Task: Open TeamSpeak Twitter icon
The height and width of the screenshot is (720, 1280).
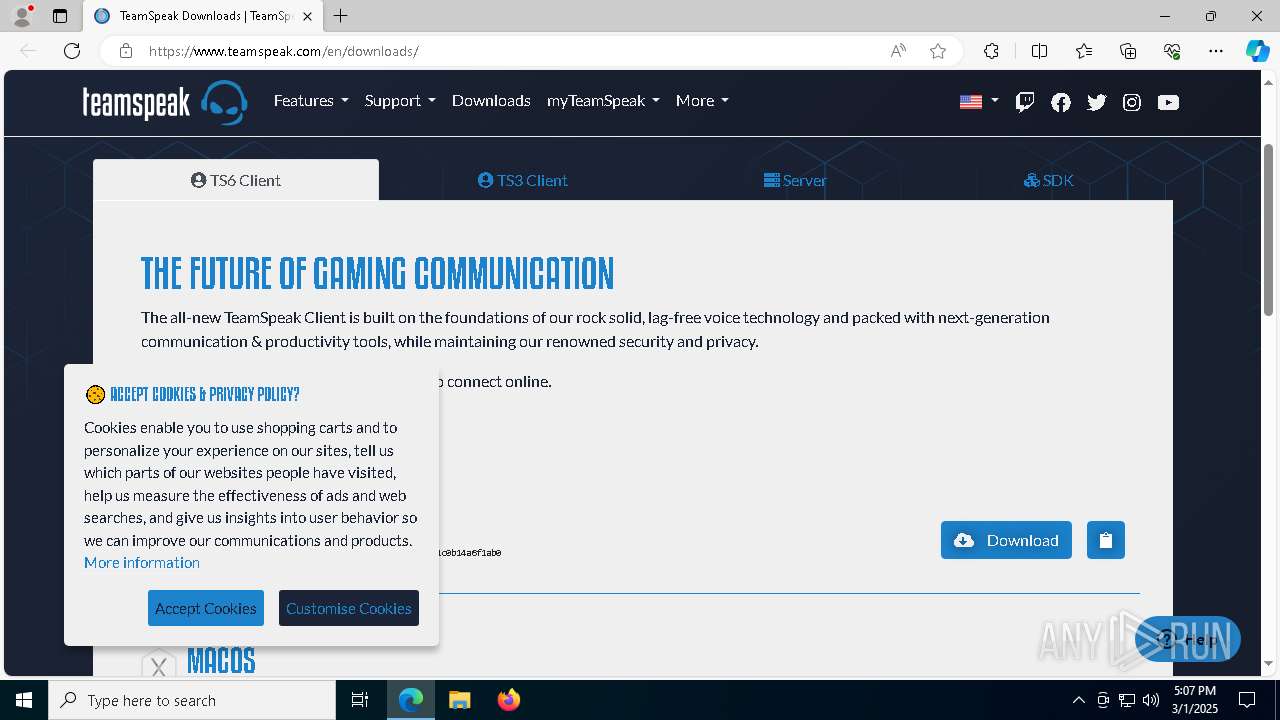Action: tap(1097, 102)
